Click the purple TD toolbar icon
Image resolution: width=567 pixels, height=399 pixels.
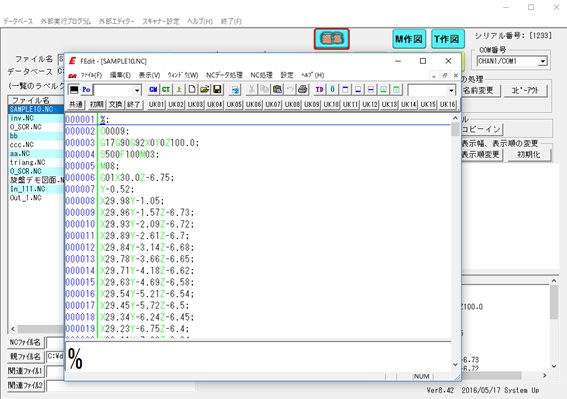pyautogui.click(x=319, y=89)
